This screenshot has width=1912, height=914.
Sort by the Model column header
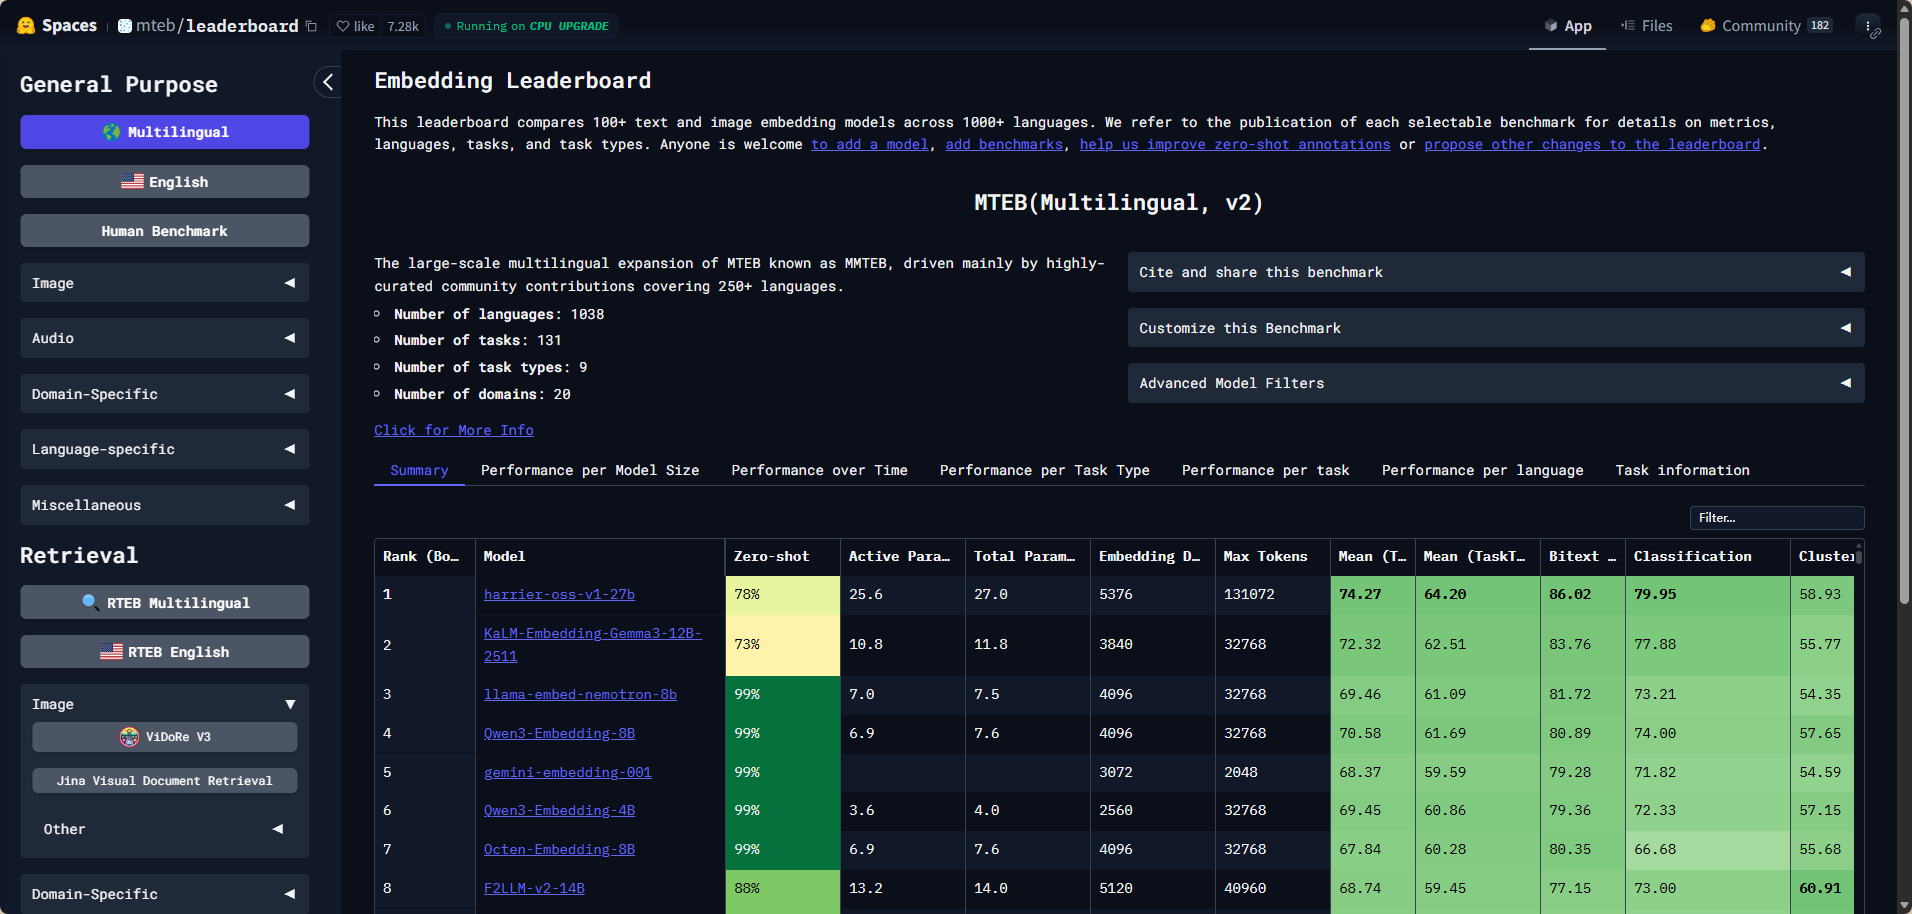pyautogui.click(x=600, y=557)
